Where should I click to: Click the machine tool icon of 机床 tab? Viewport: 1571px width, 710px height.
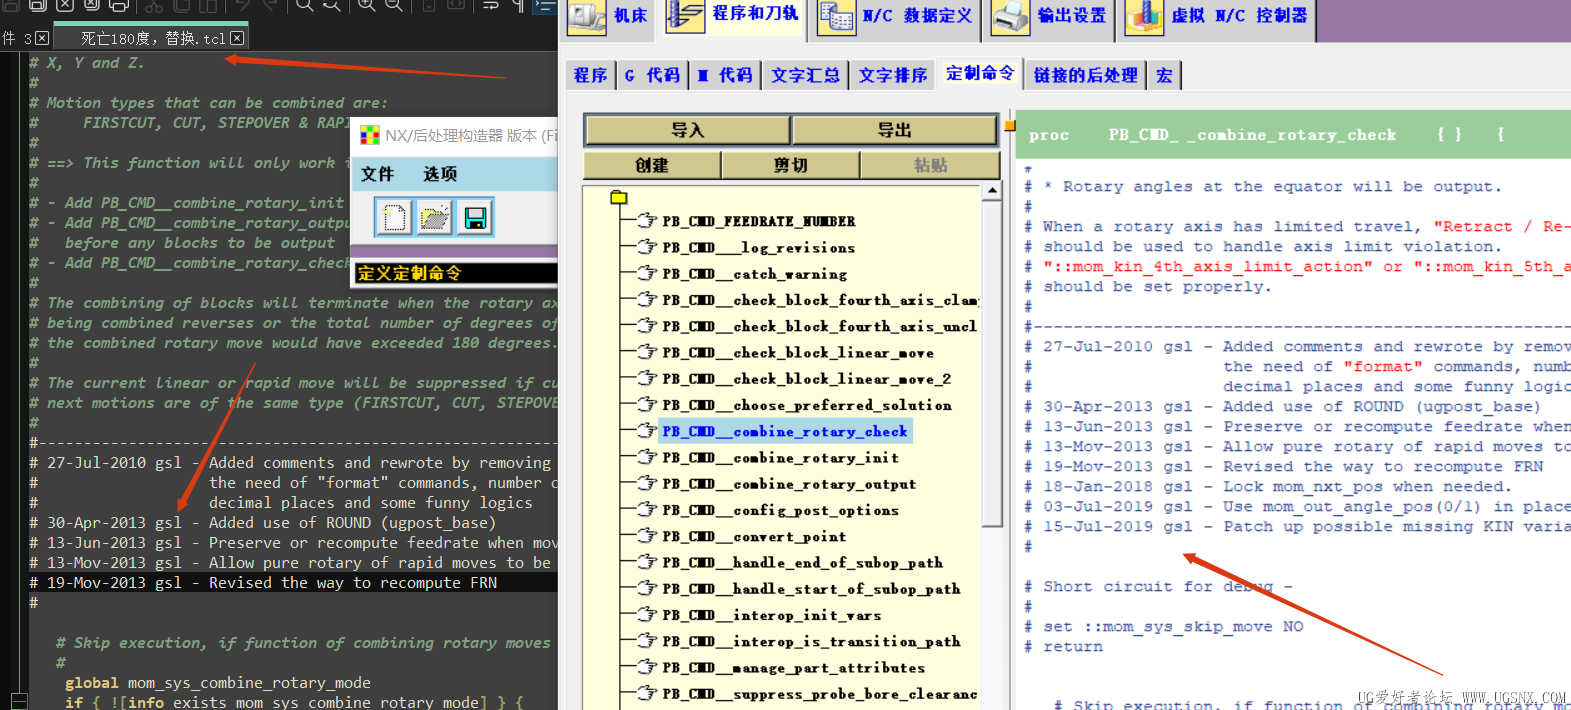tap(587, 16)
